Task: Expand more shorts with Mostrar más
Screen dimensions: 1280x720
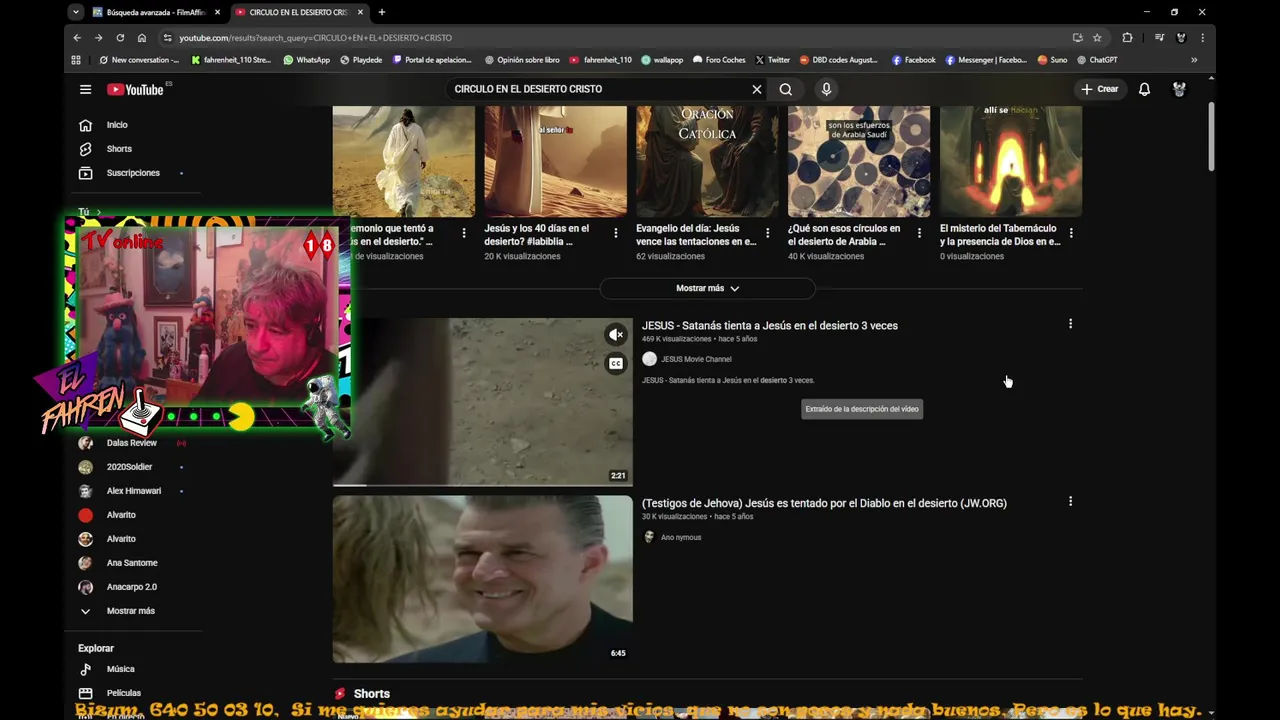Action: 707,288
